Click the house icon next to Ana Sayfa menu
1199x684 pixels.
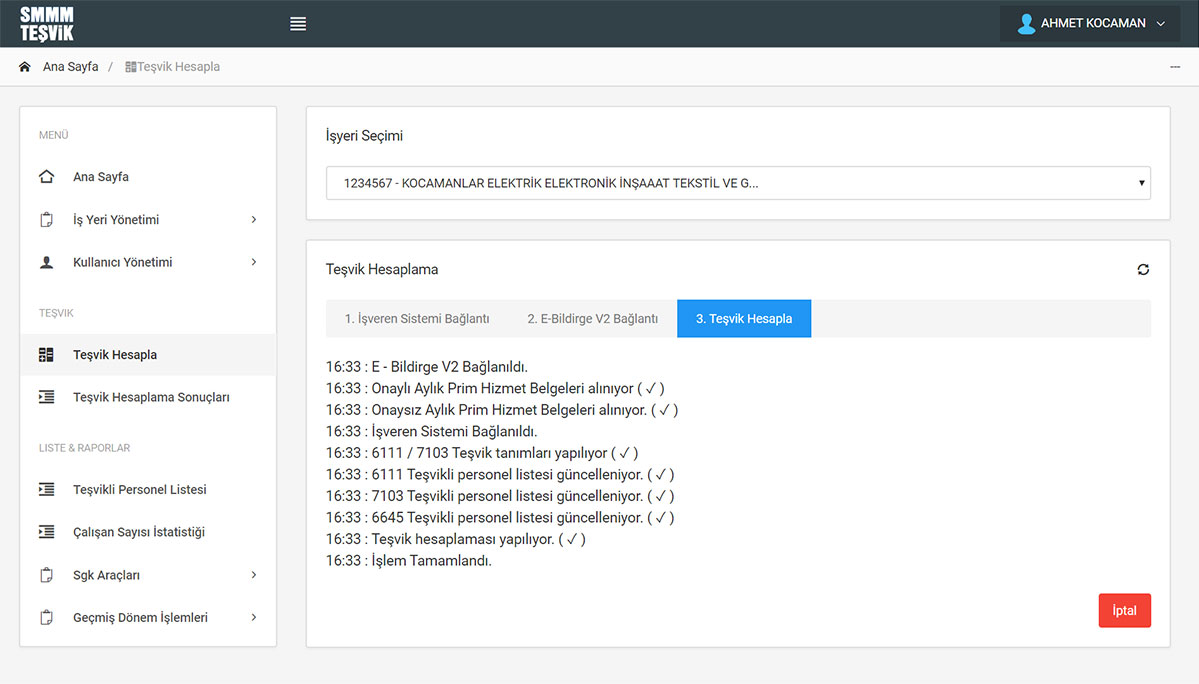[46, 177]
